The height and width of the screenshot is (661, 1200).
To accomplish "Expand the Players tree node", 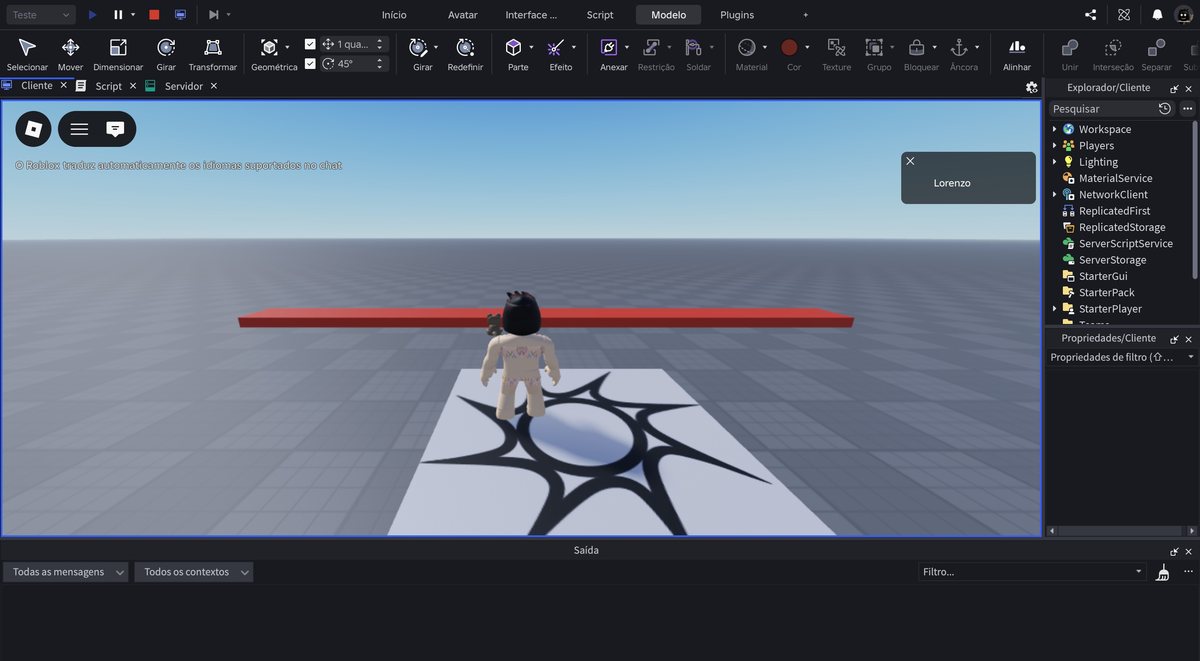I will tap(1054, 145).
